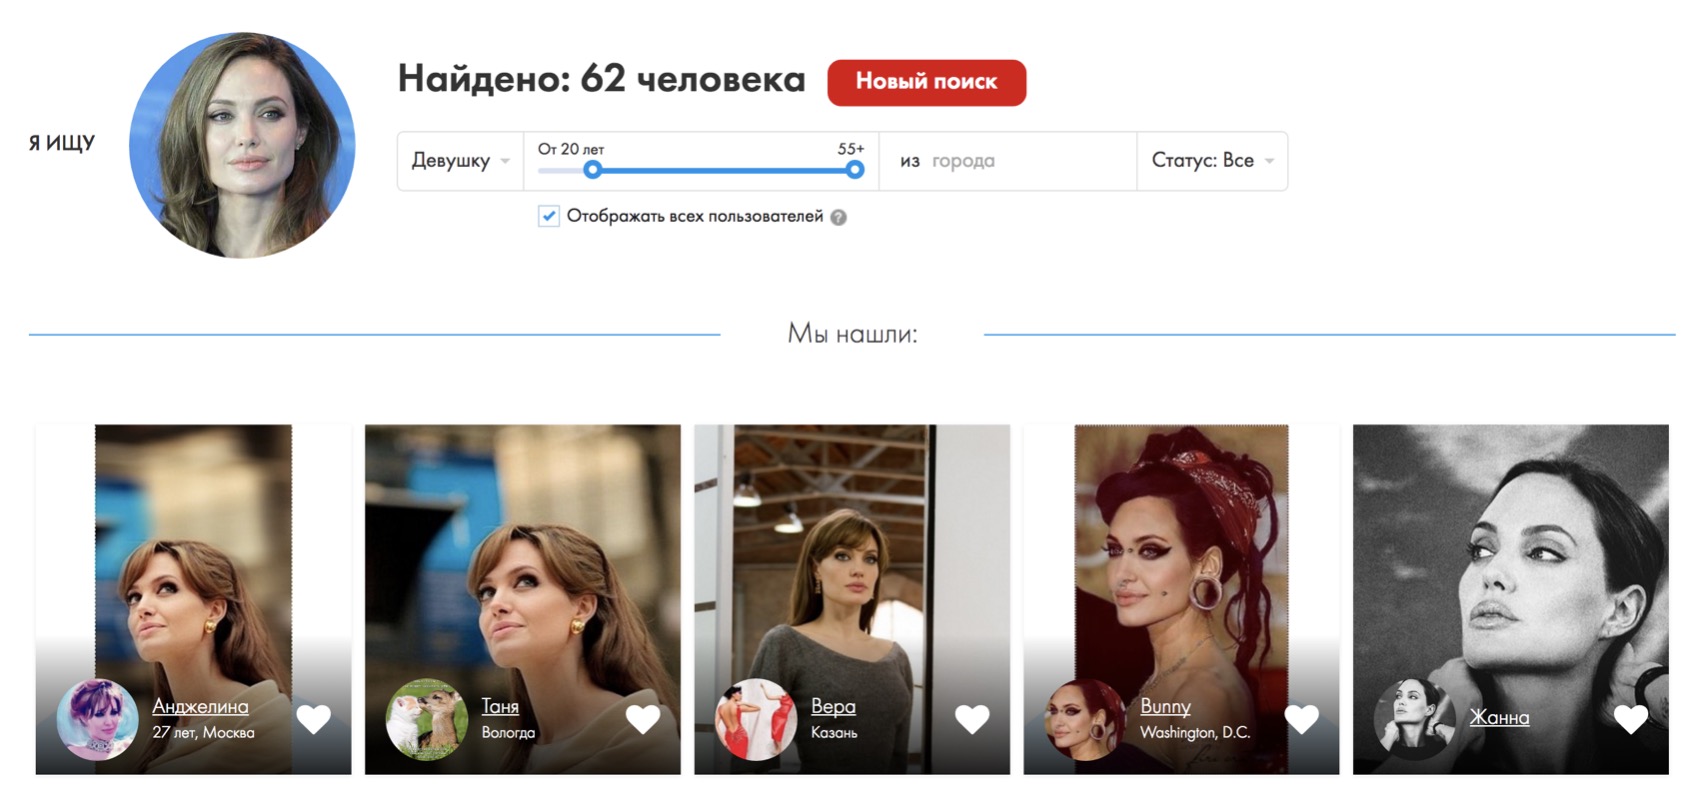Open the help question mark icon
The image size is (1695, 798).
pos(839,217)
